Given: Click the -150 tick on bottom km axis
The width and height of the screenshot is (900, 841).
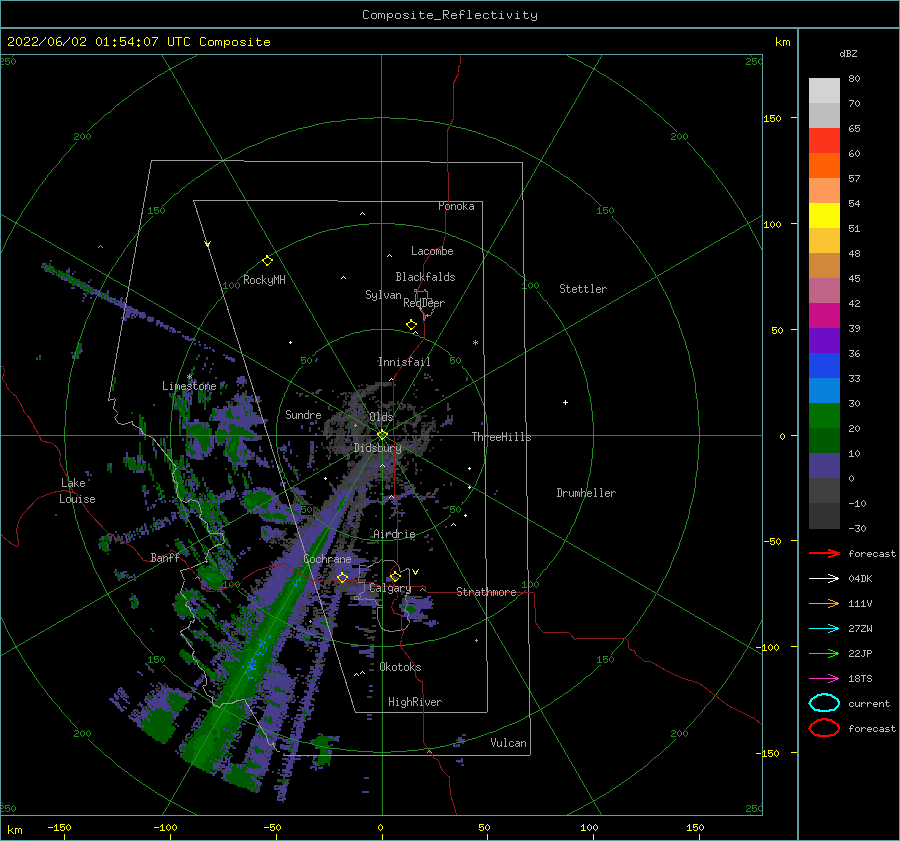Looking at the screenshot, I should pyautogui.click(x=59, y=827).
